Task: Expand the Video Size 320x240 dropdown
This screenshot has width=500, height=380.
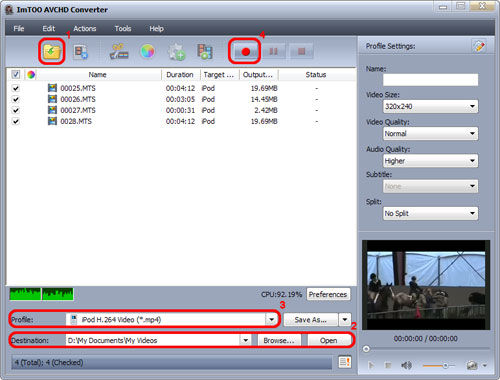Action: (430, 106)
